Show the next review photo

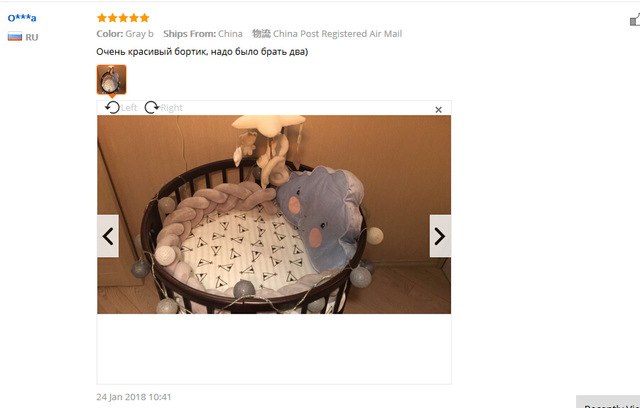(440, 236)
